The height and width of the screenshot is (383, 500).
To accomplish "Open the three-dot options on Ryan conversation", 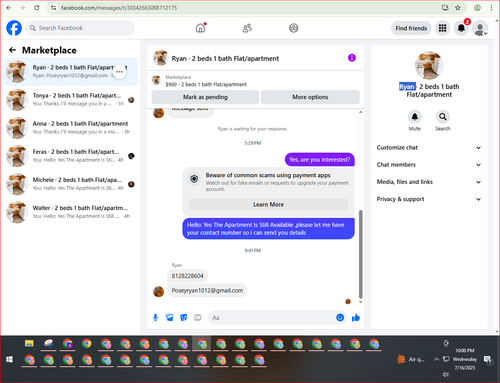I will 119,72.
